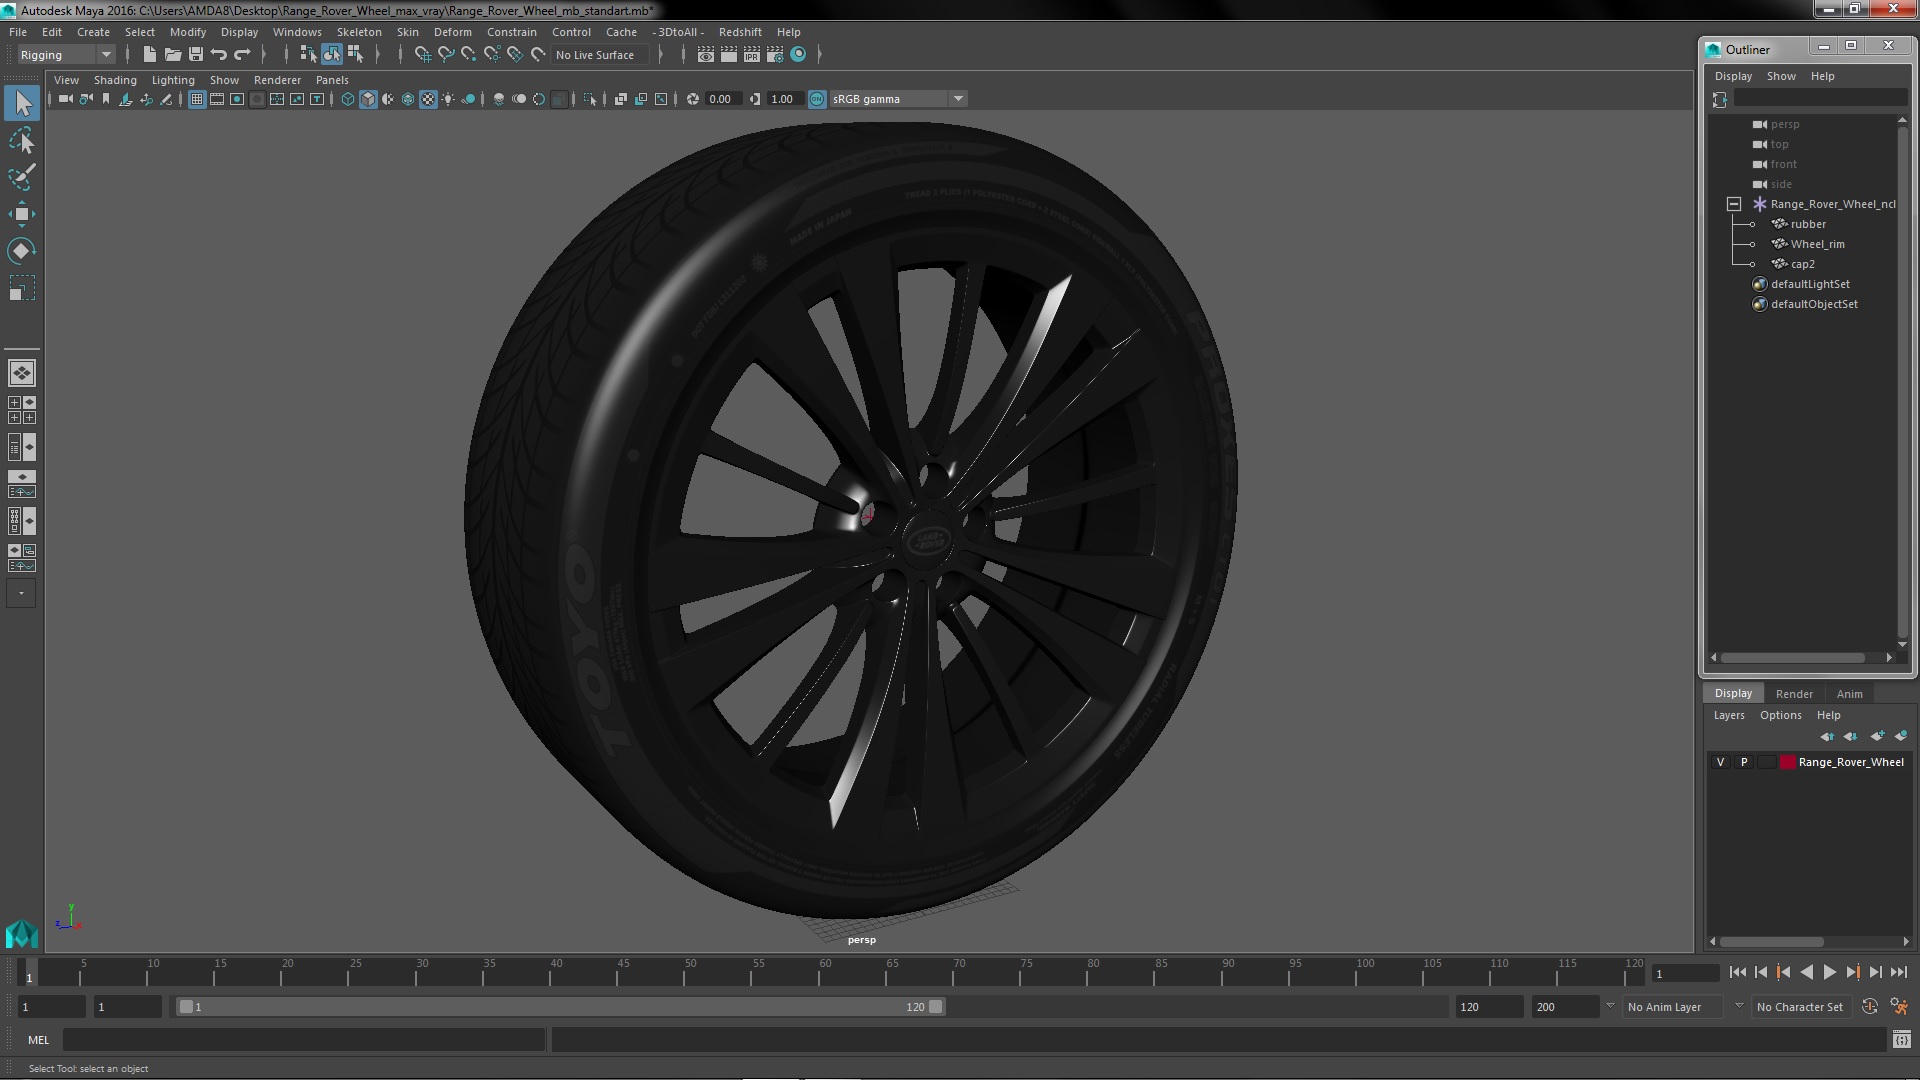Select defaultLightSet in Outliner

pos(1810,284)
